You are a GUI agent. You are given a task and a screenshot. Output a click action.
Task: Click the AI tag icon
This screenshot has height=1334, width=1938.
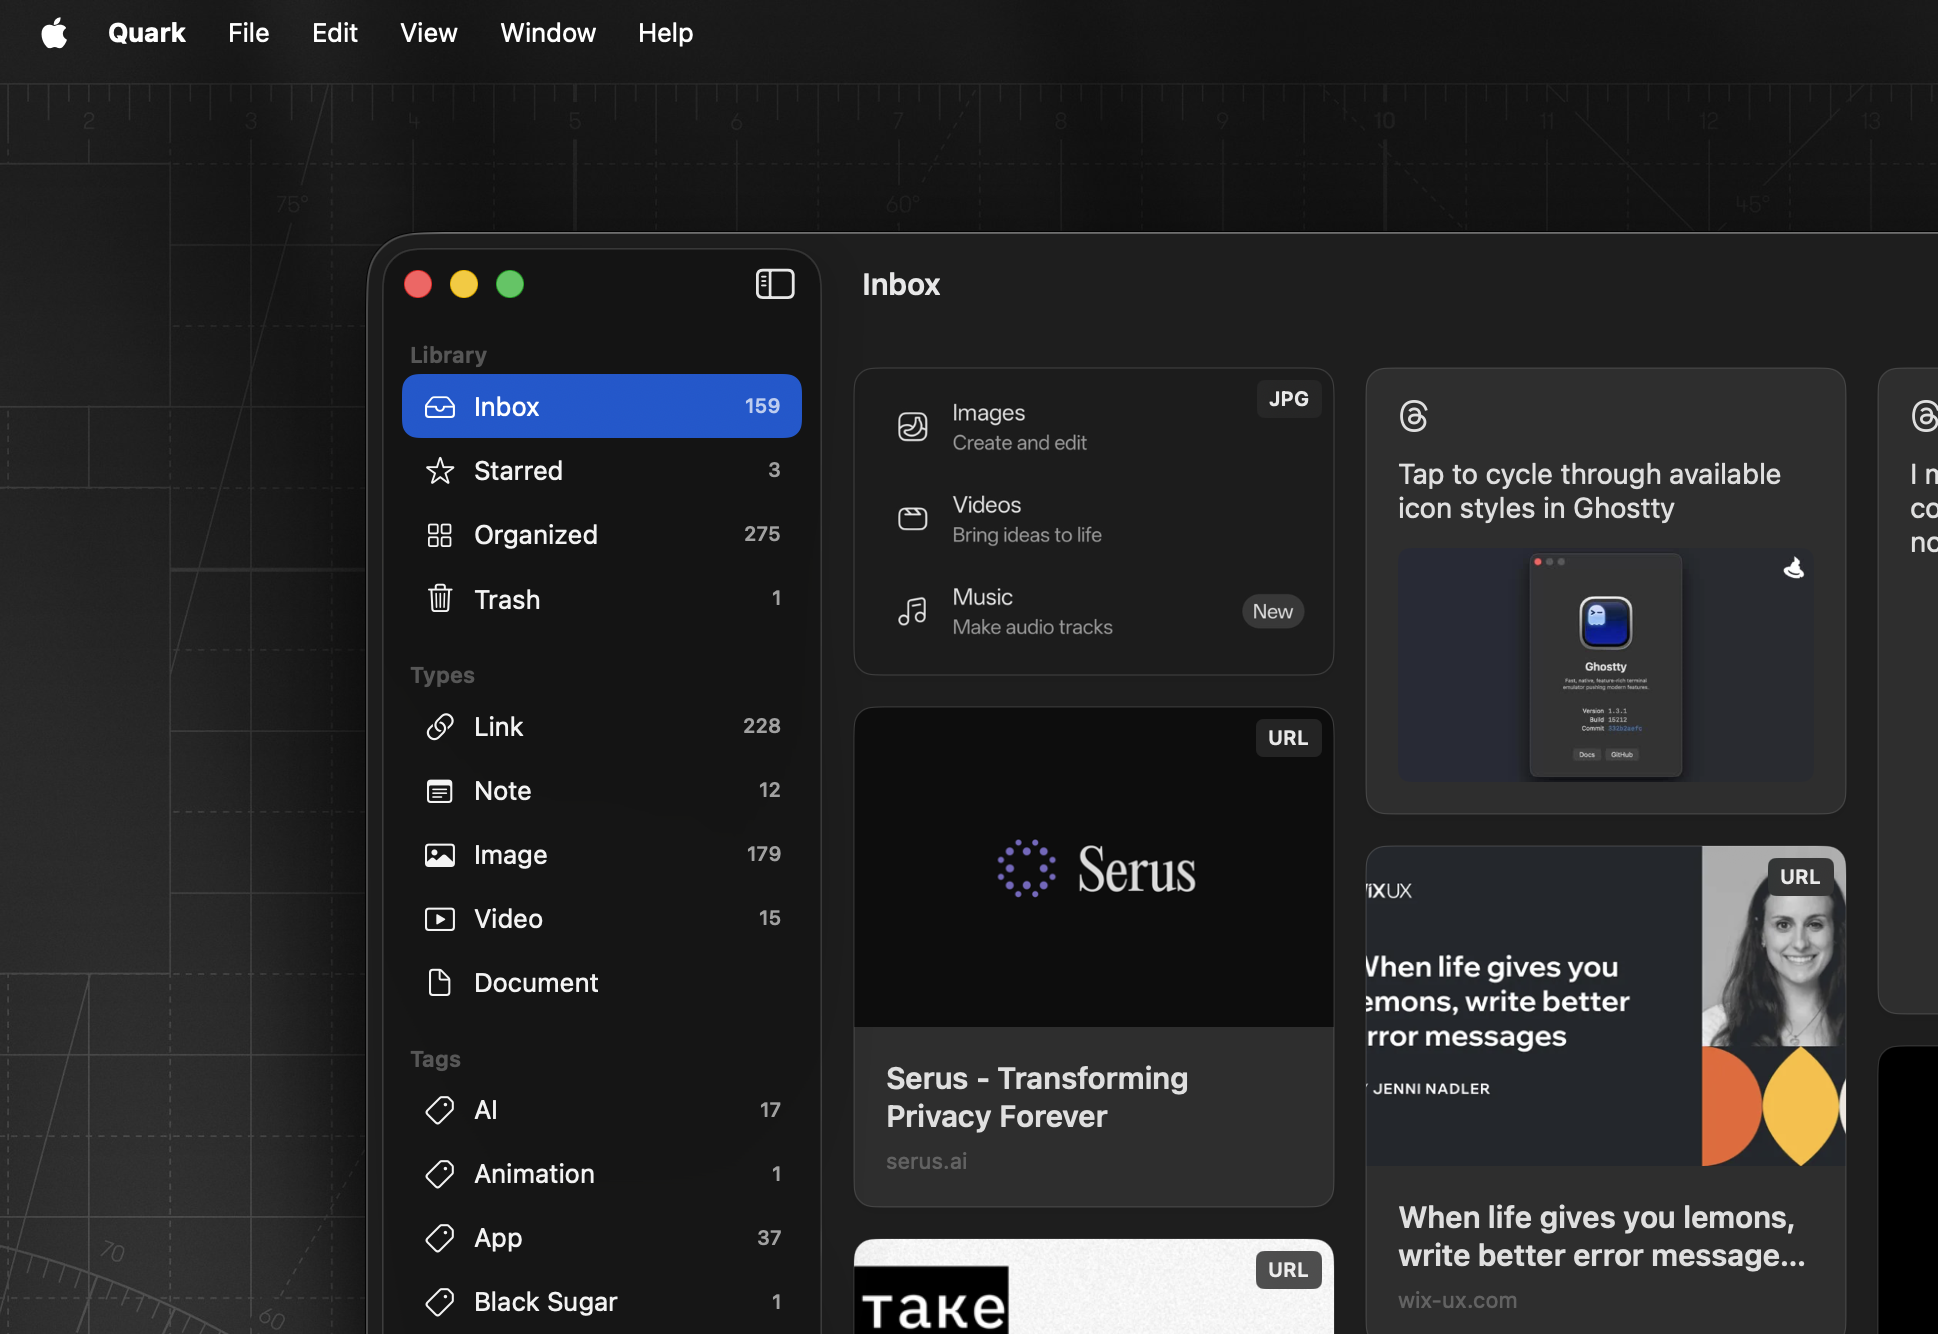440,1110
